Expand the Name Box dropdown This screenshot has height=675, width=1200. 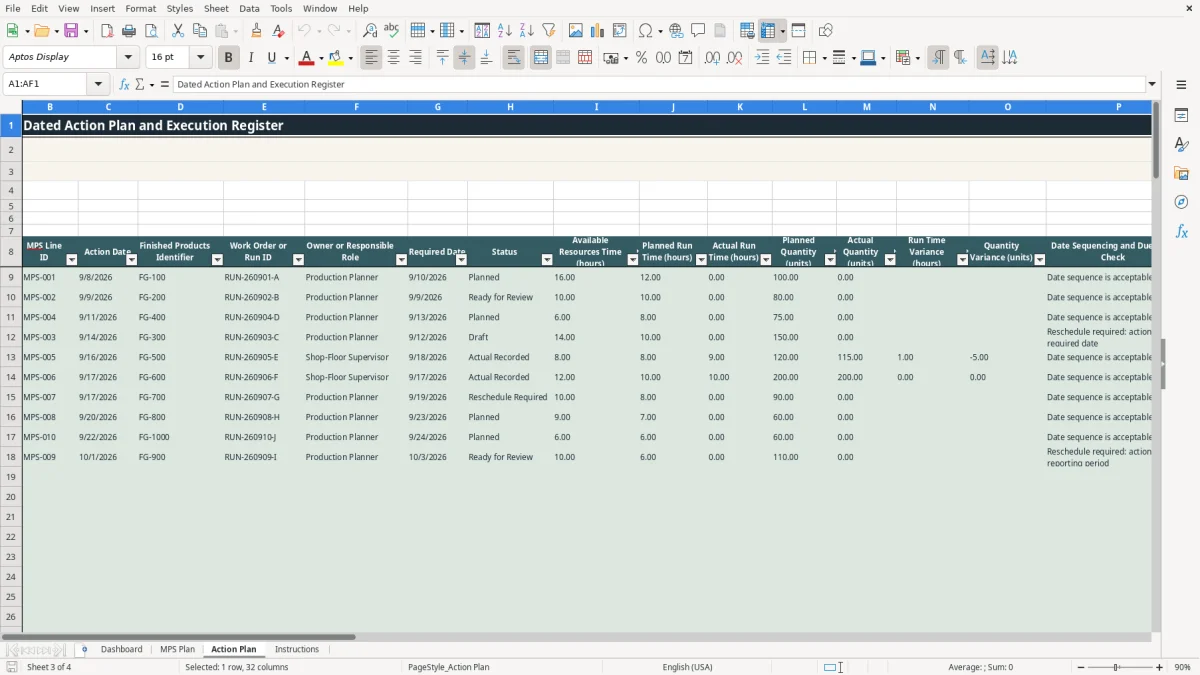coord(98,84)
